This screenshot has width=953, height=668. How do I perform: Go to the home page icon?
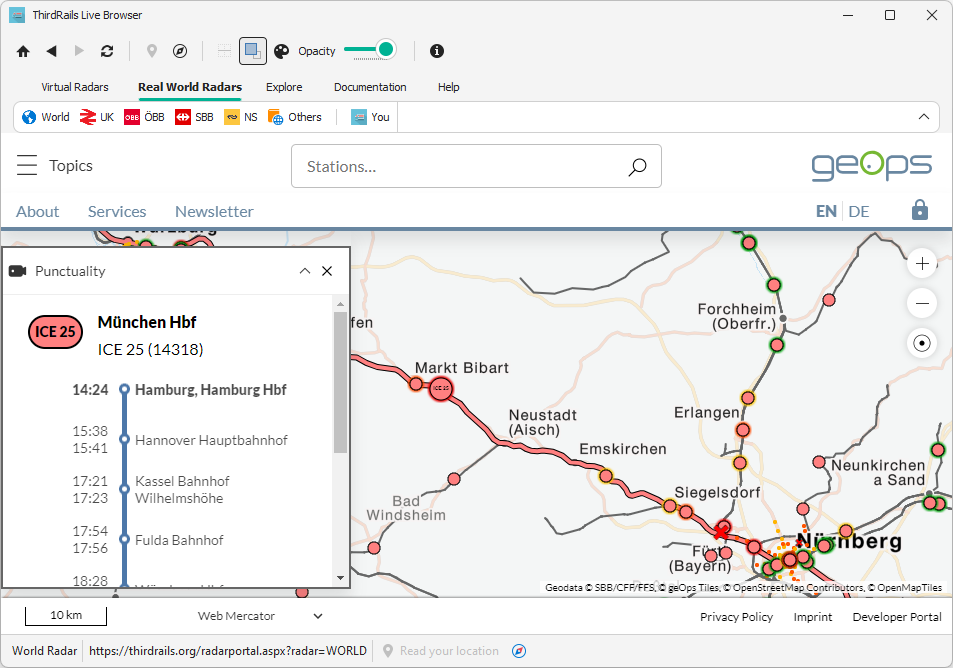coord(23,52)
